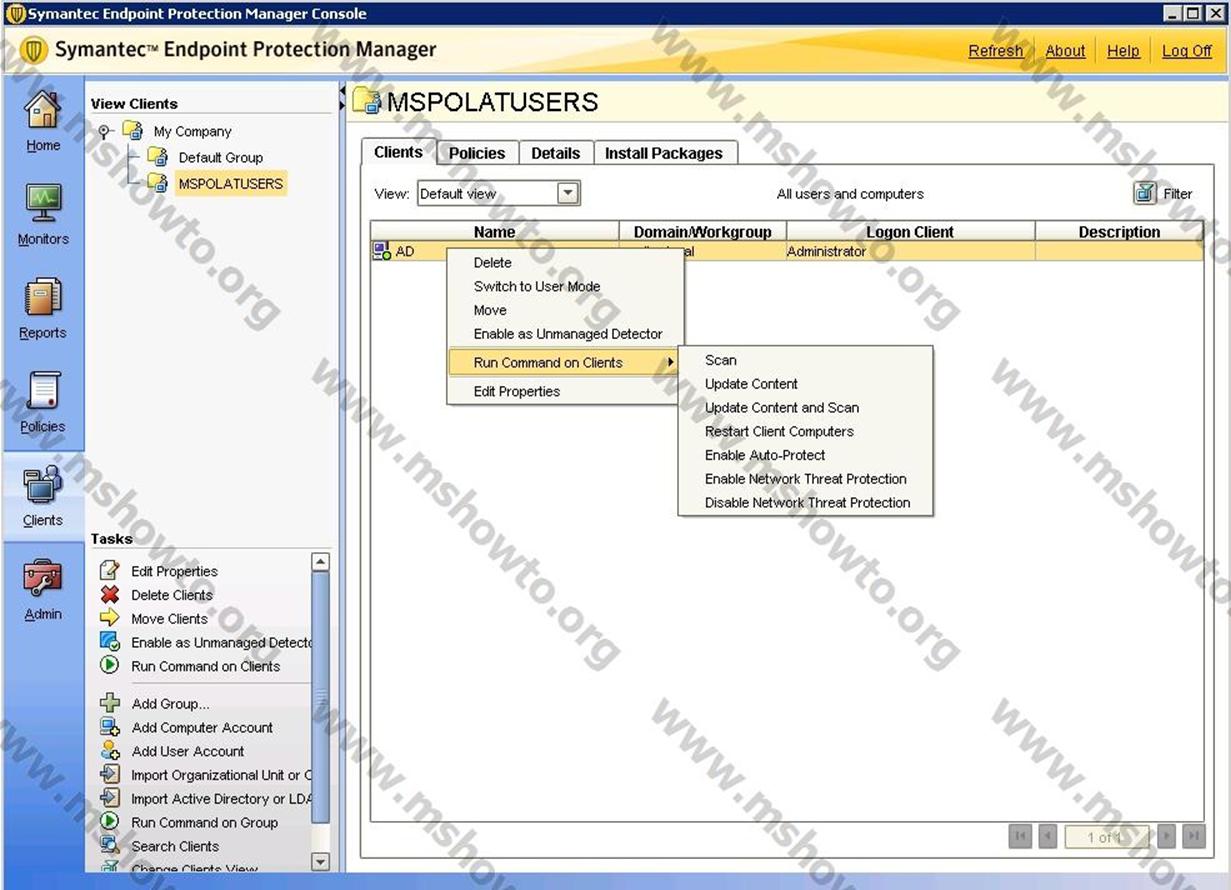Click the Add Computer Account icon
Screen dimensions: 1231x890
click(x=110, y=727)
